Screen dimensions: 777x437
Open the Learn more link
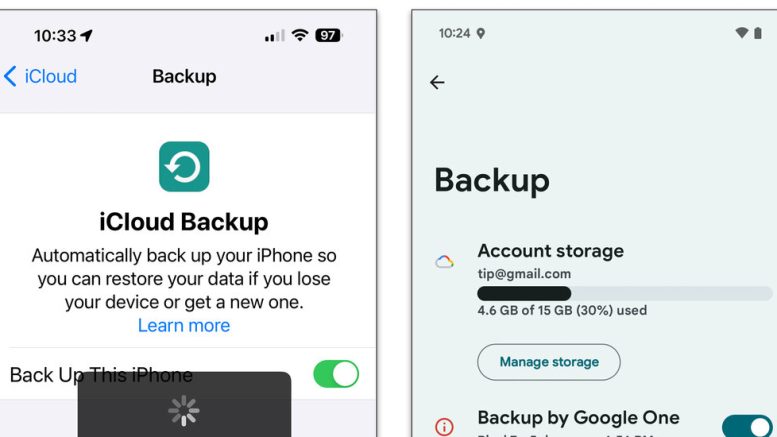pyautogui.click(x=184, y=326)
